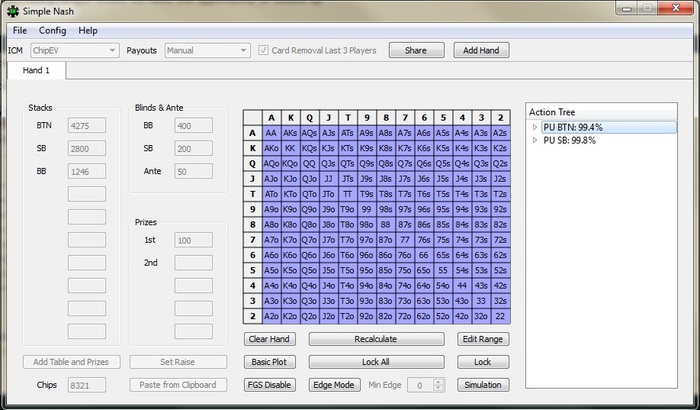
Task: Open the Help menu
Action: tap(88, 30)
